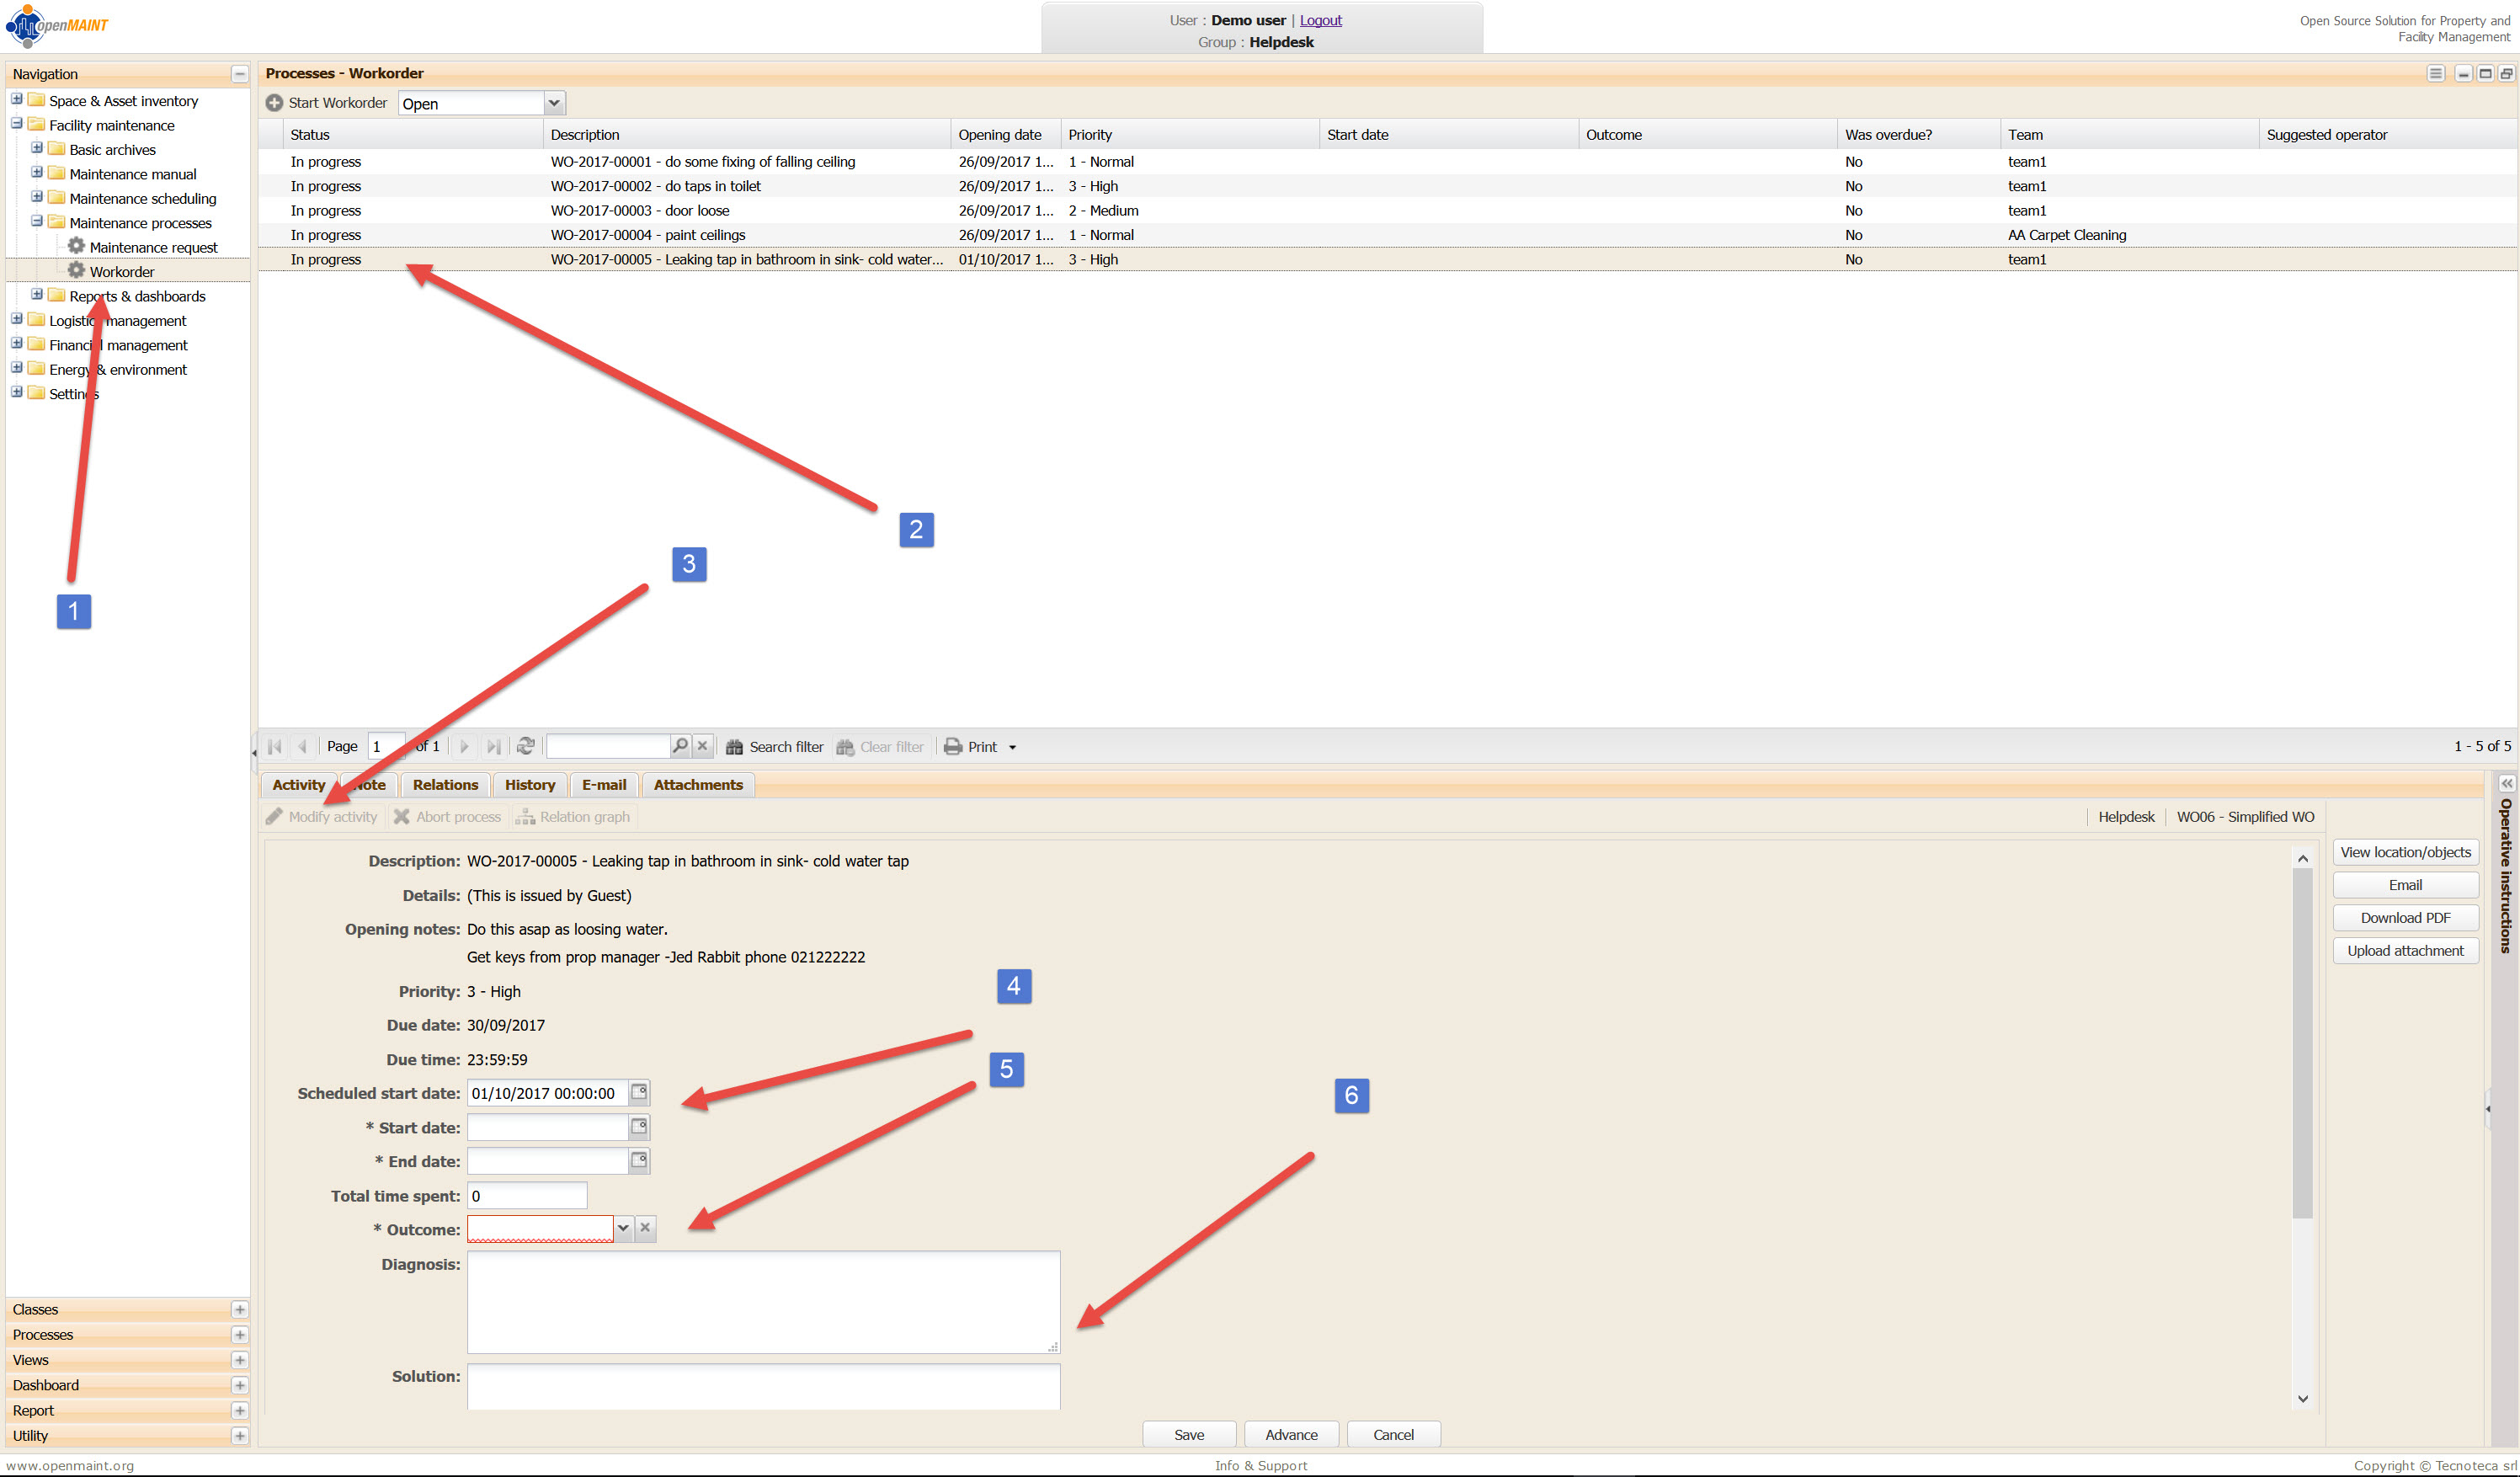Click the magnifier search icon in pager
Screen dimensions: 2520x1477
[680, 746]
